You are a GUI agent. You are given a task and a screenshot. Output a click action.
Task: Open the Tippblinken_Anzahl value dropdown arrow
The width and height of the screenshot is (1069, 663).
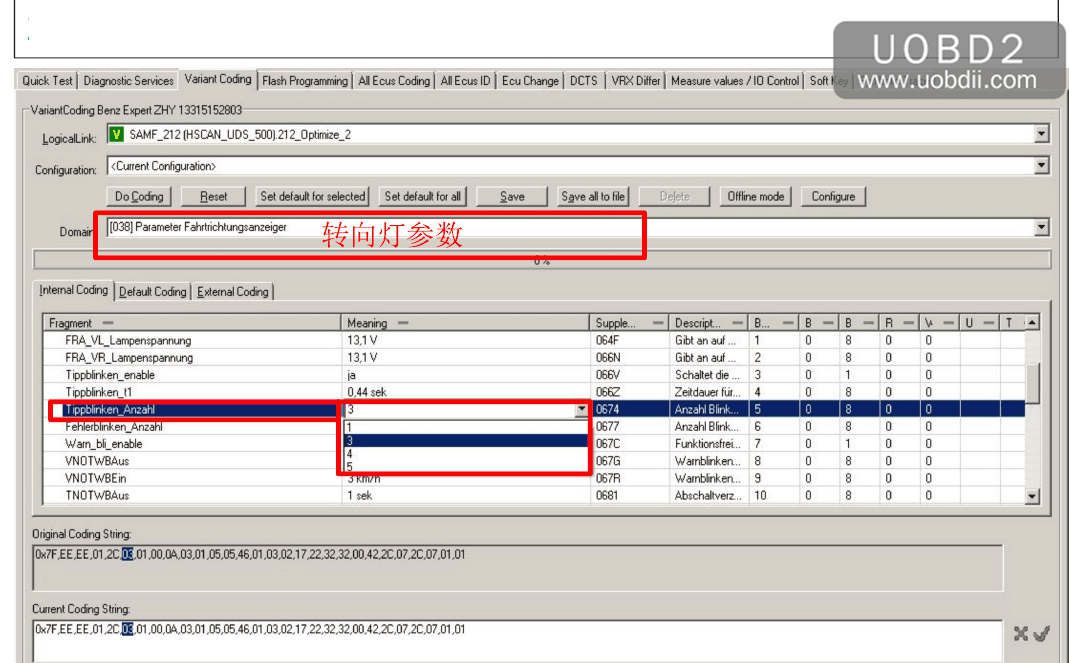click(581, 409)
